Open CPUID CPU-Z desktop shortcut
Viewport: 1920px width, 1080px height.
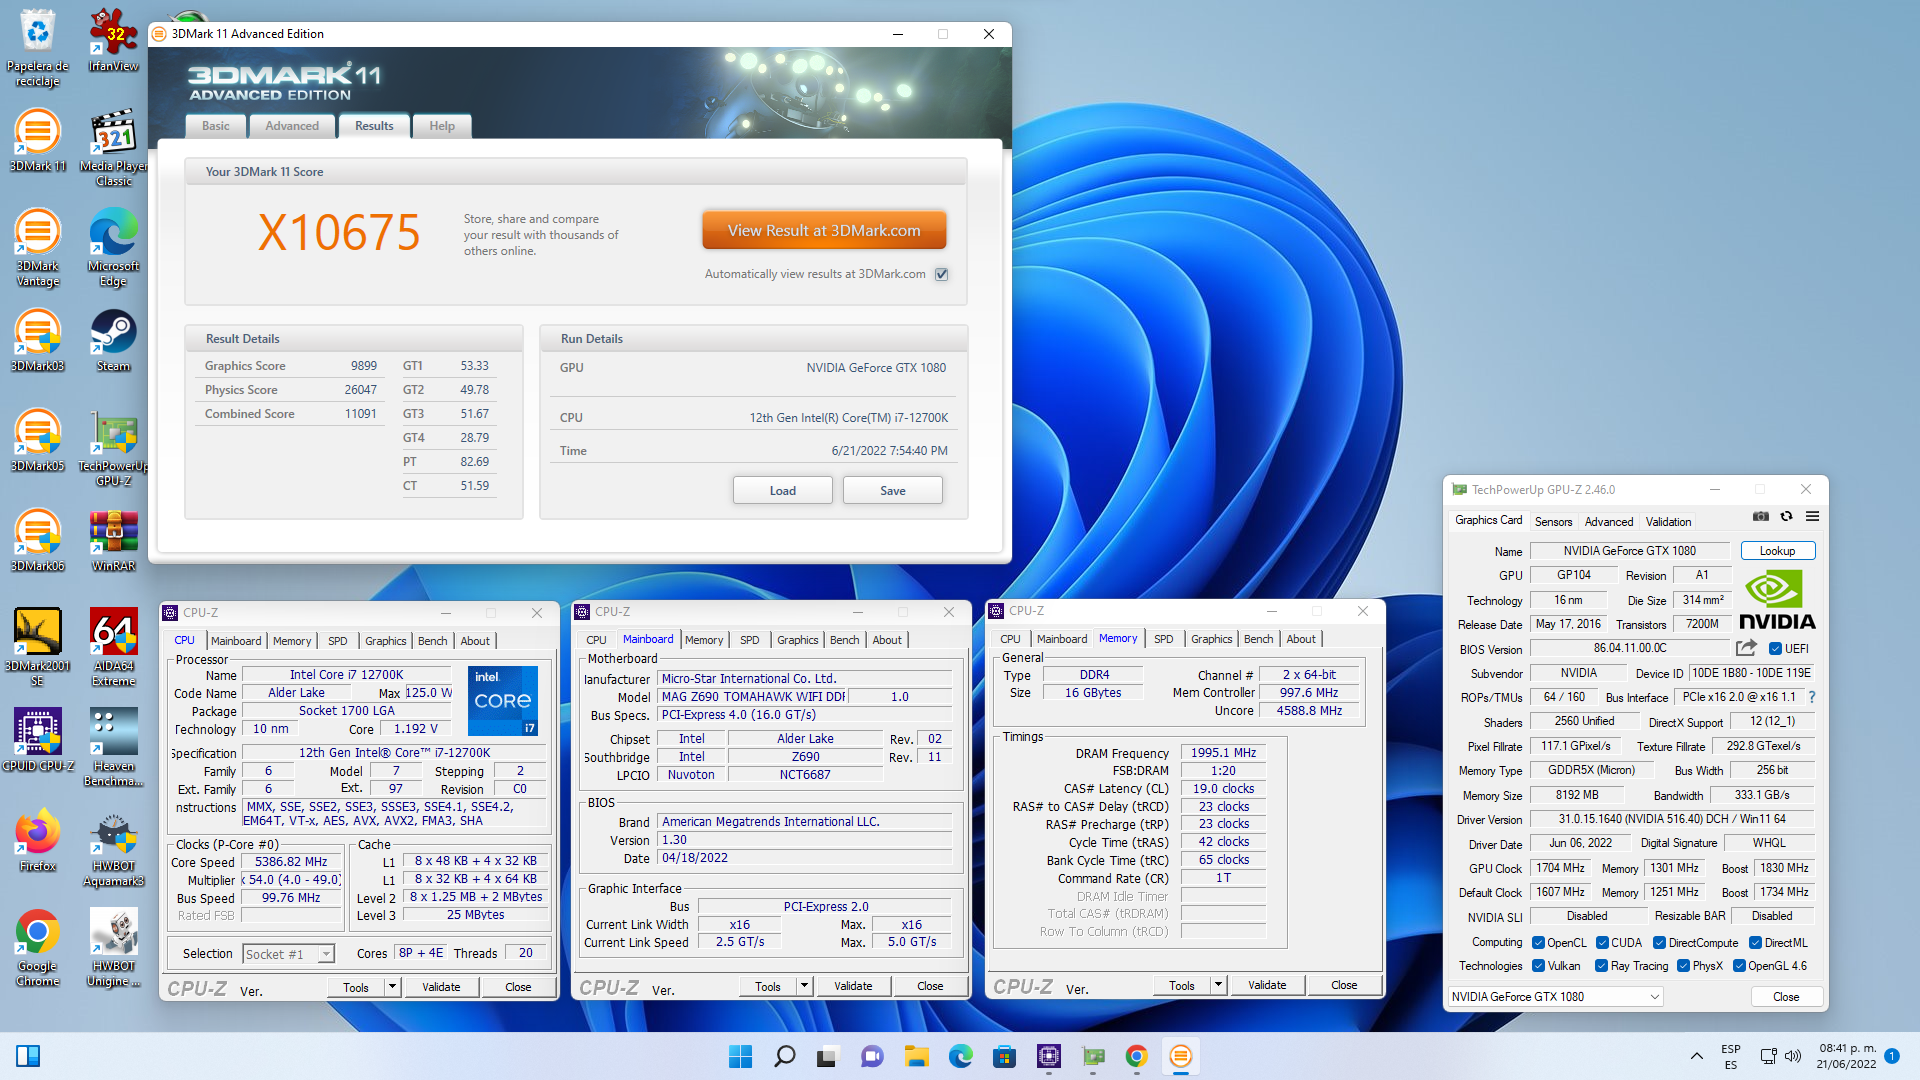[x=37, y=740]
